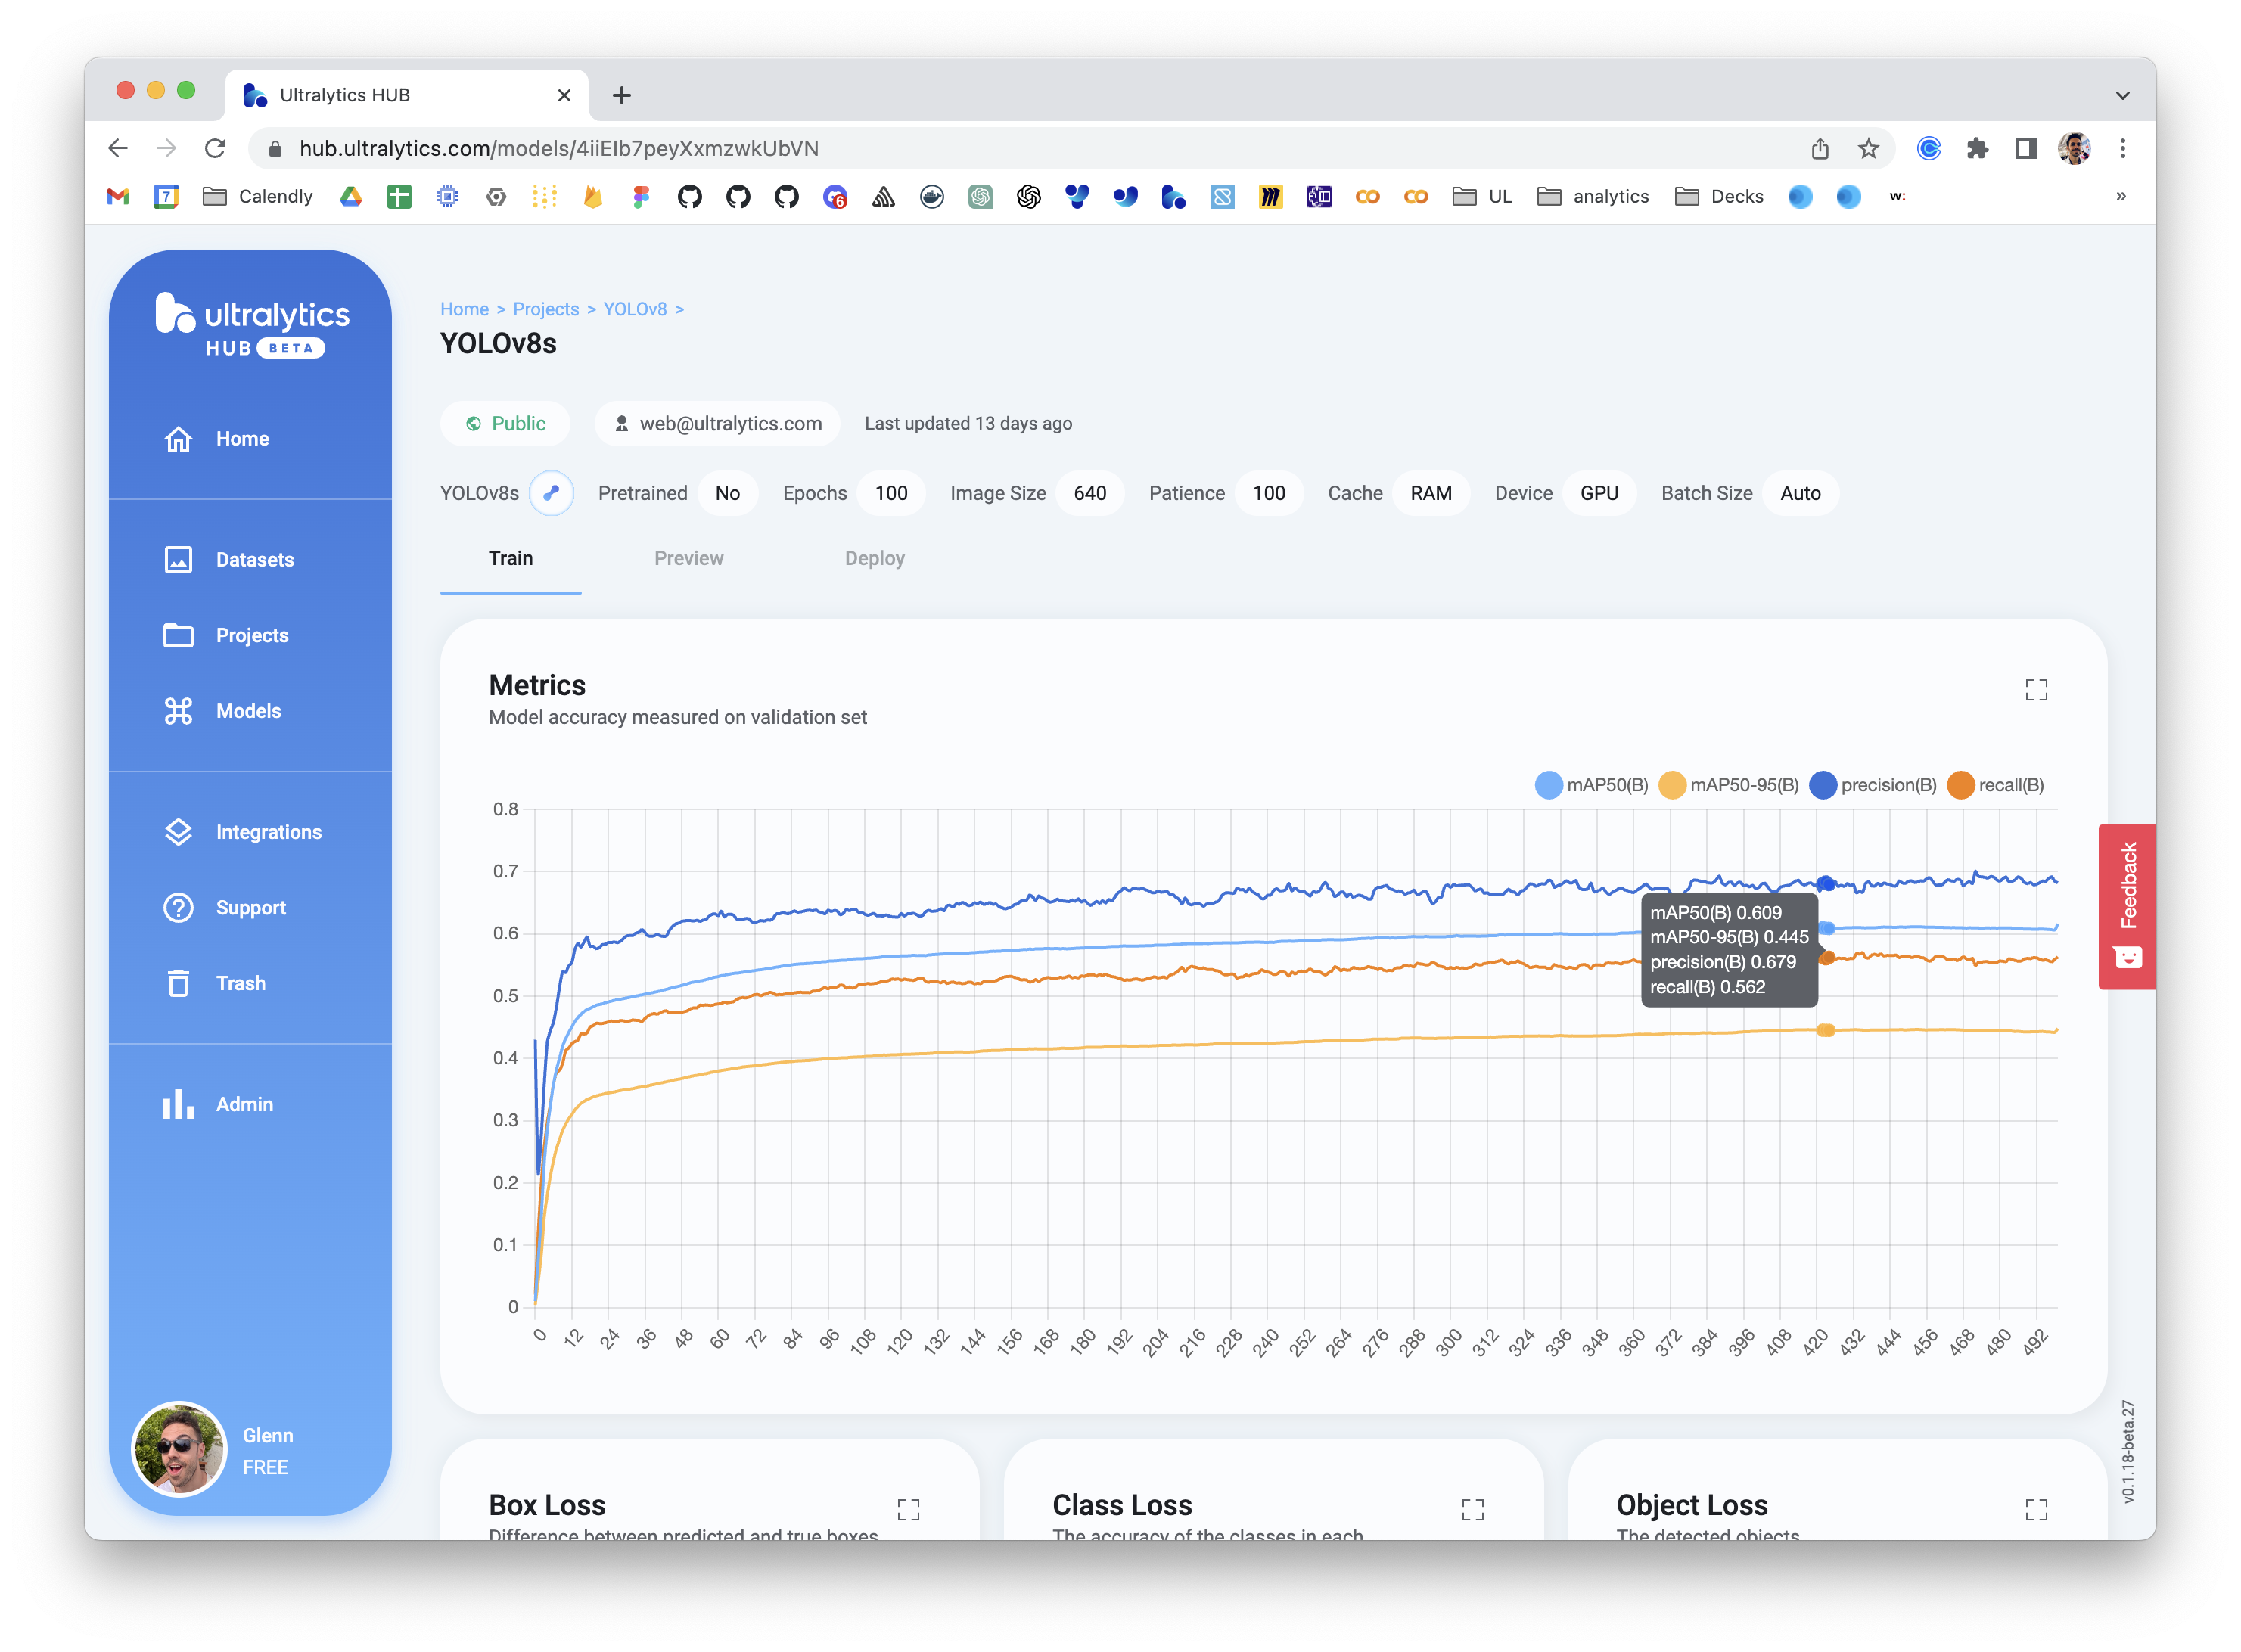Open the Chrome menu with three dots
The height and width of the screenshot is (1652, 2241).
coord(2123,148)
